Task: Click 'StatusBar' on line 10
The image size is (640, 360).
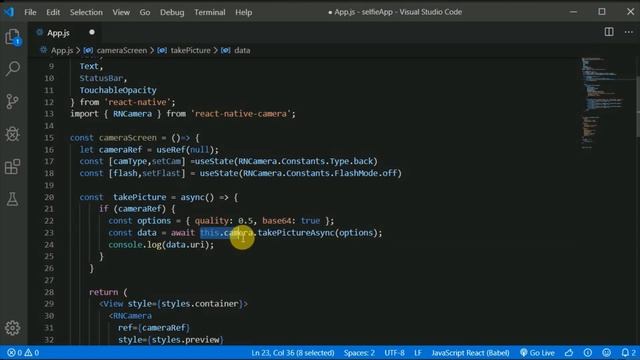Action: tap(101, 78)
